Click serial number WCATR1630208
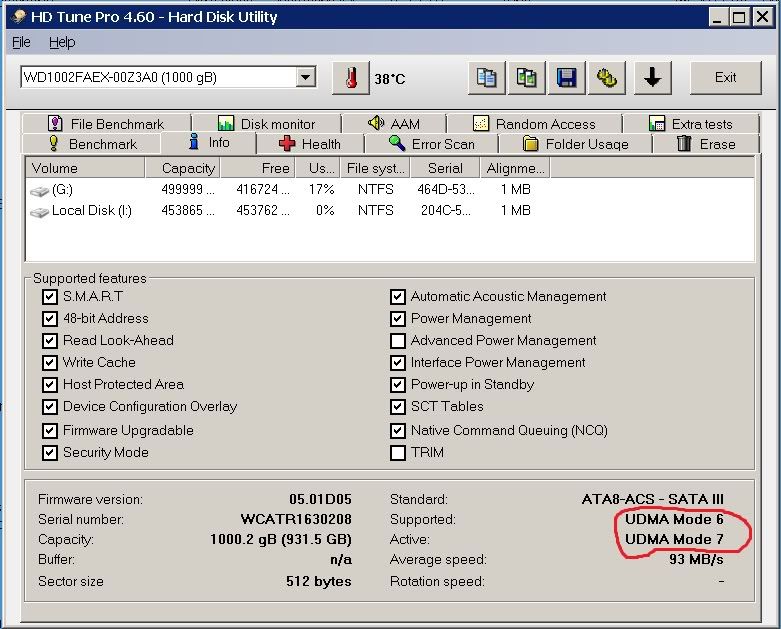Image resolution: width=781 pixels, height=629 pixels. pyautogui.click(x=296, y=519)
